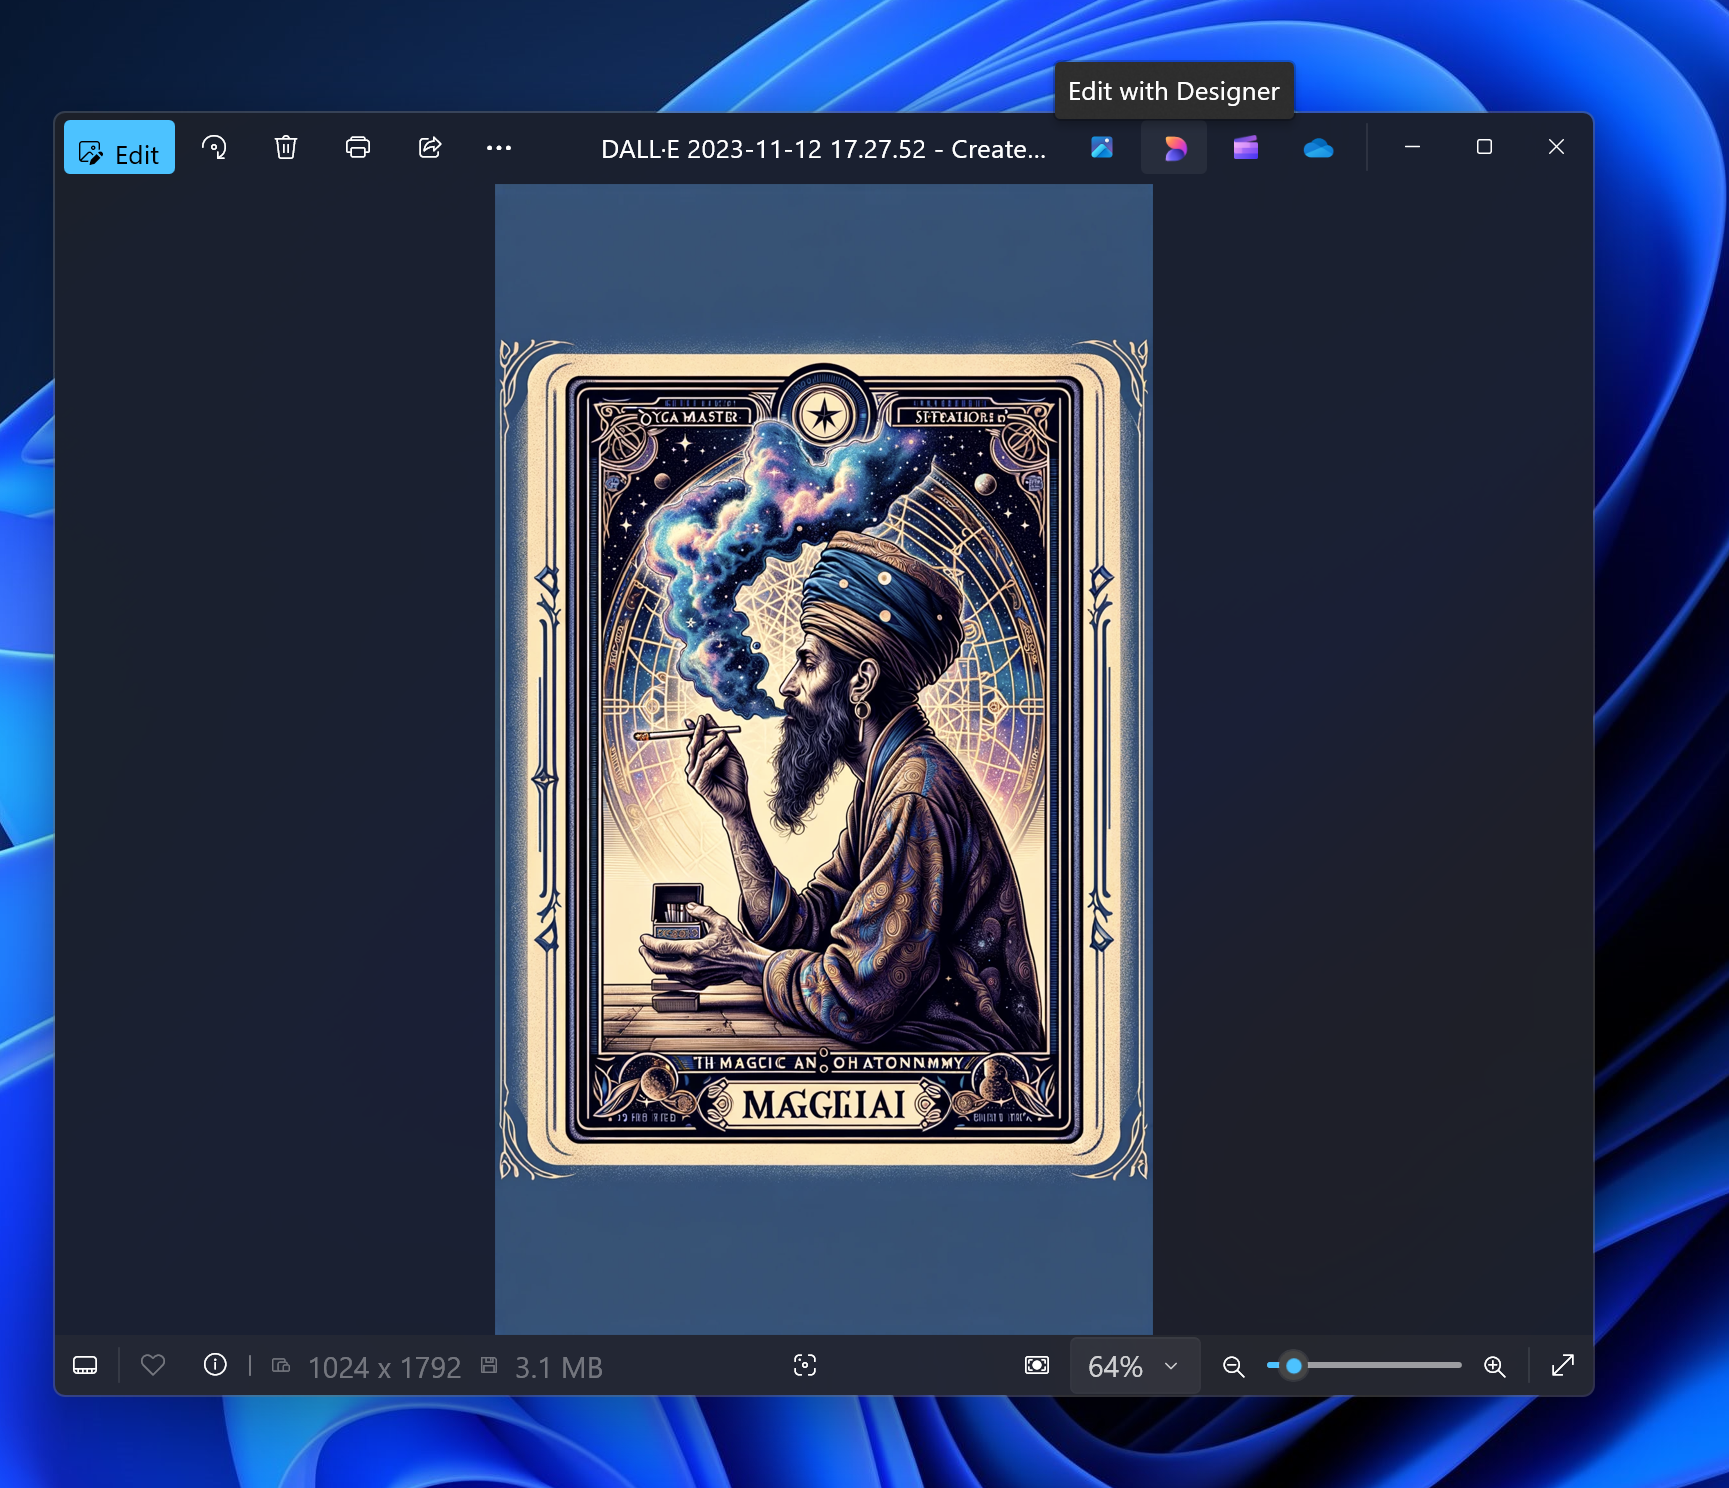Show the file info panel
The image size is (1729, 1488).
coord(215,1365)
